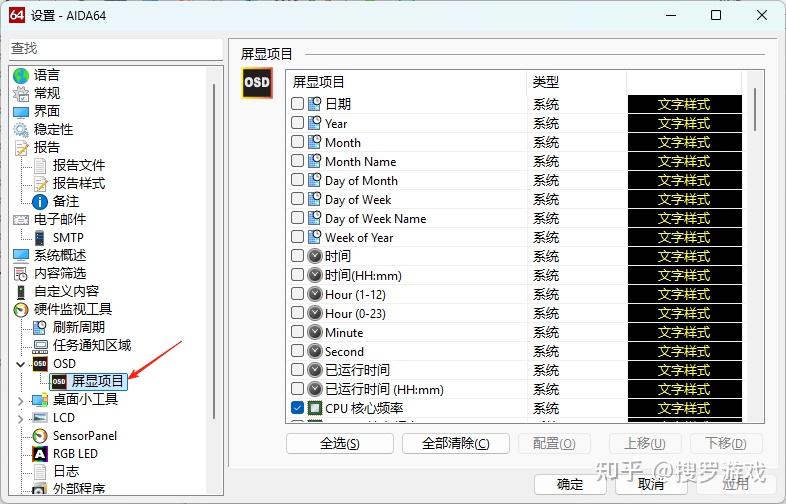Click the 查找 search field
Viewport: 786px width, 504px height.
click(x=116, y=49)
